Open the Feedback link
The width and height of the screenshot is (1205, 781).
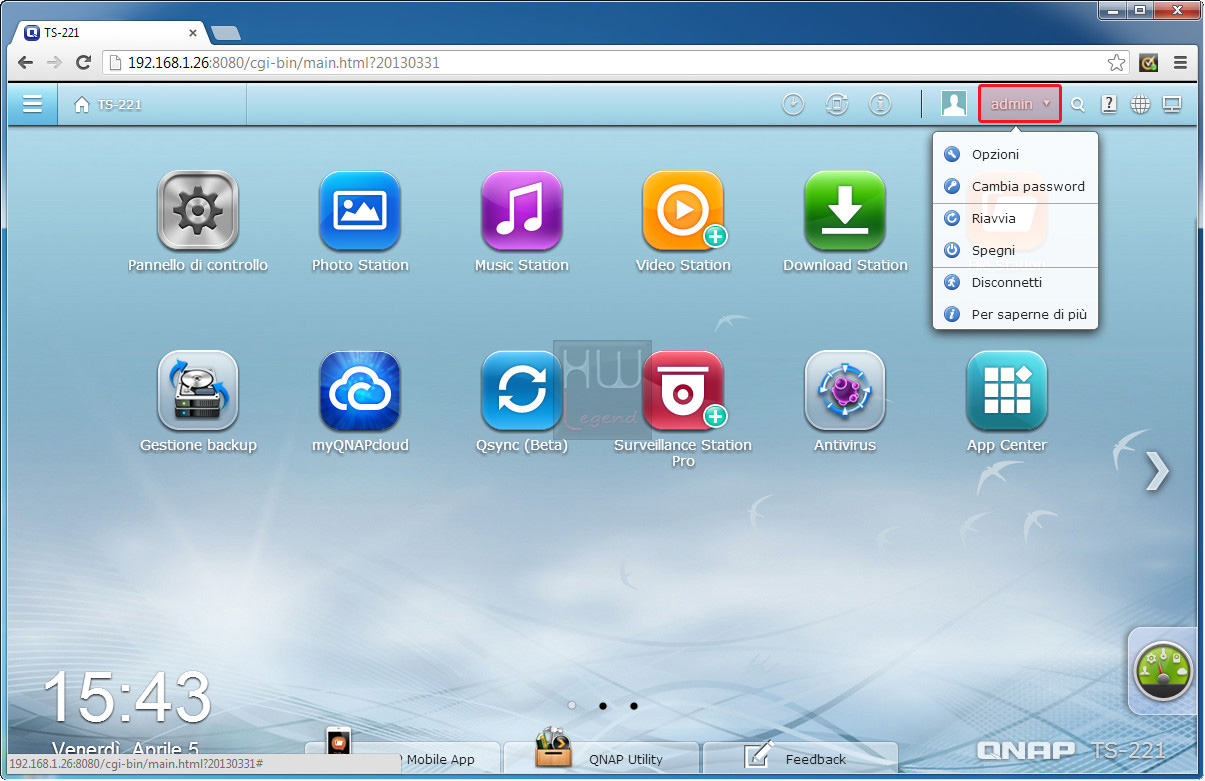[x=800, y=757]
